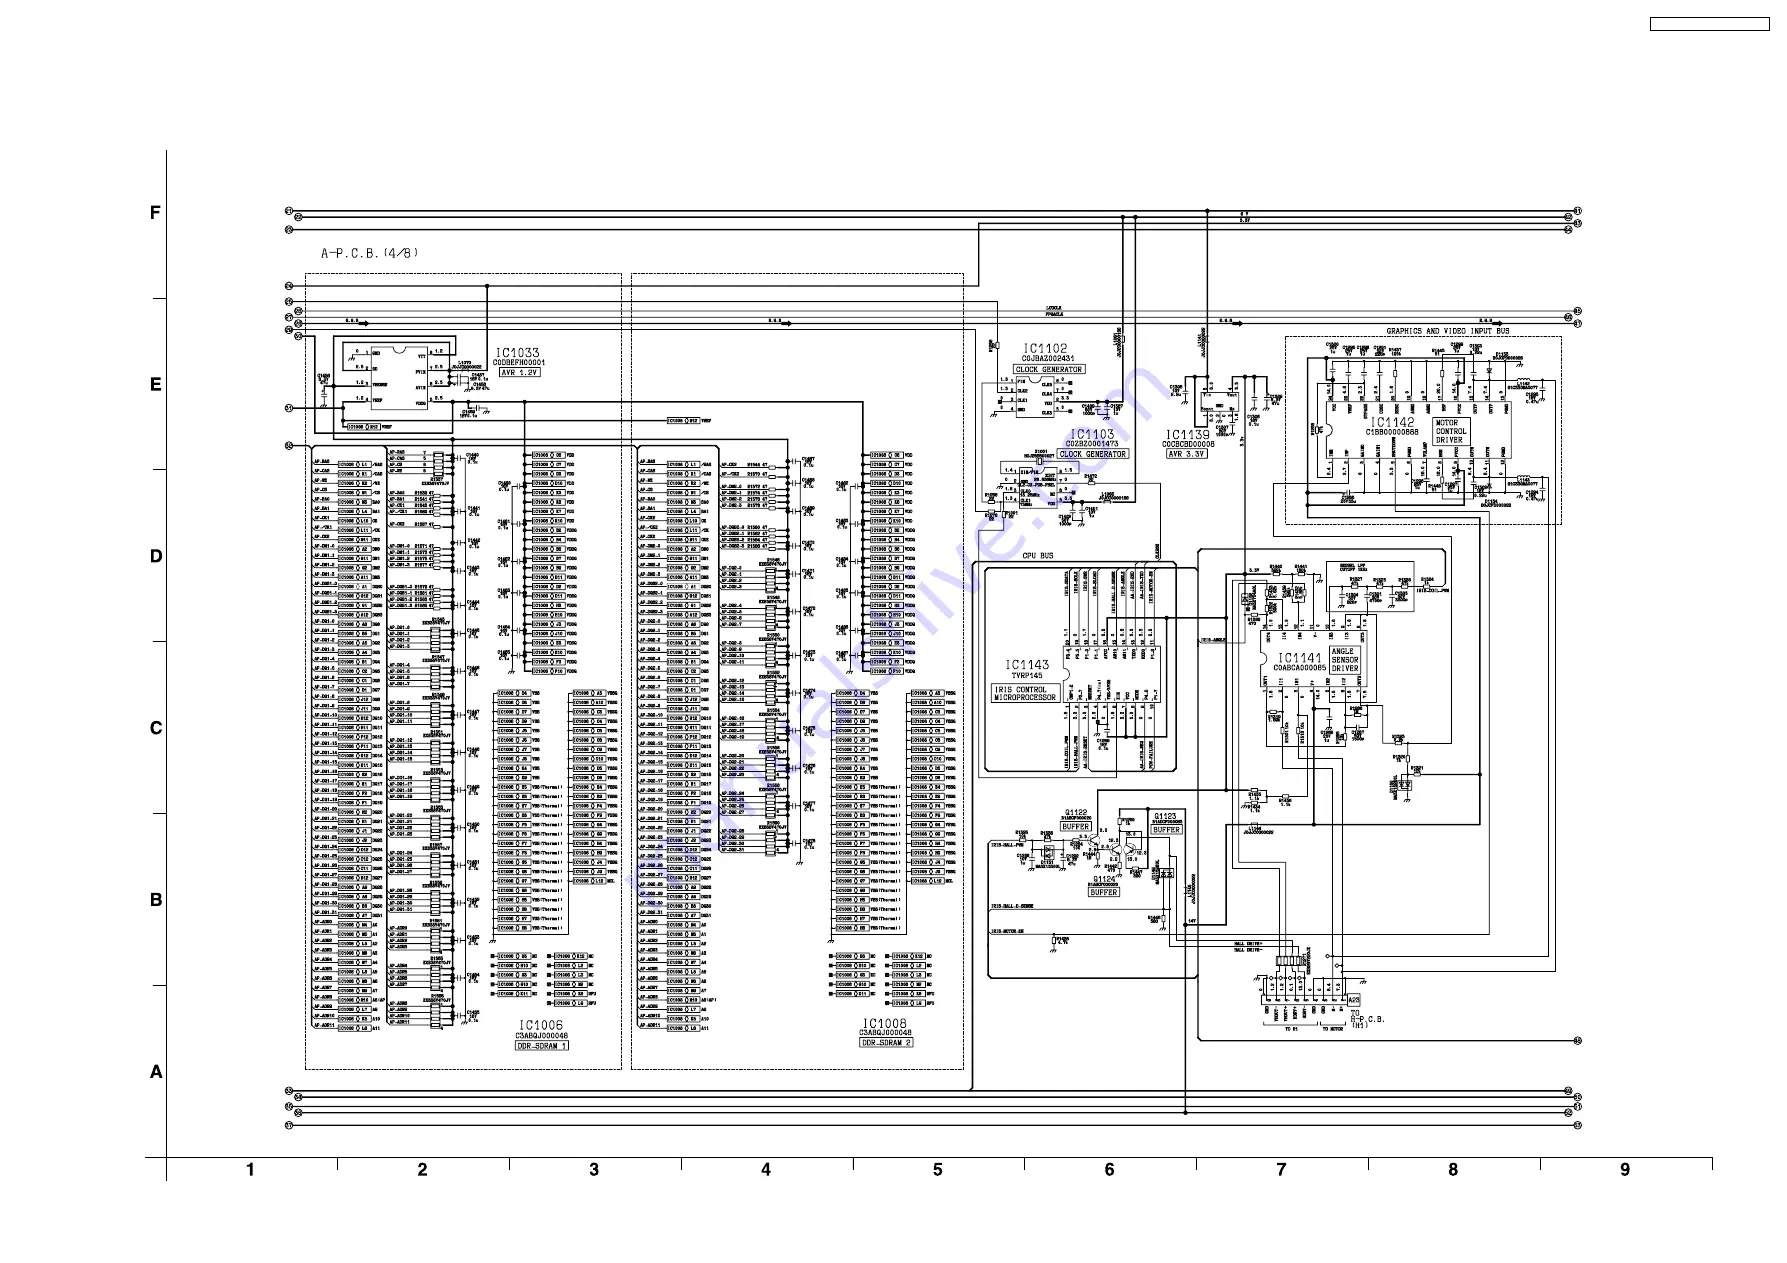Click the IC1103 chip label

click(1092, 435)
